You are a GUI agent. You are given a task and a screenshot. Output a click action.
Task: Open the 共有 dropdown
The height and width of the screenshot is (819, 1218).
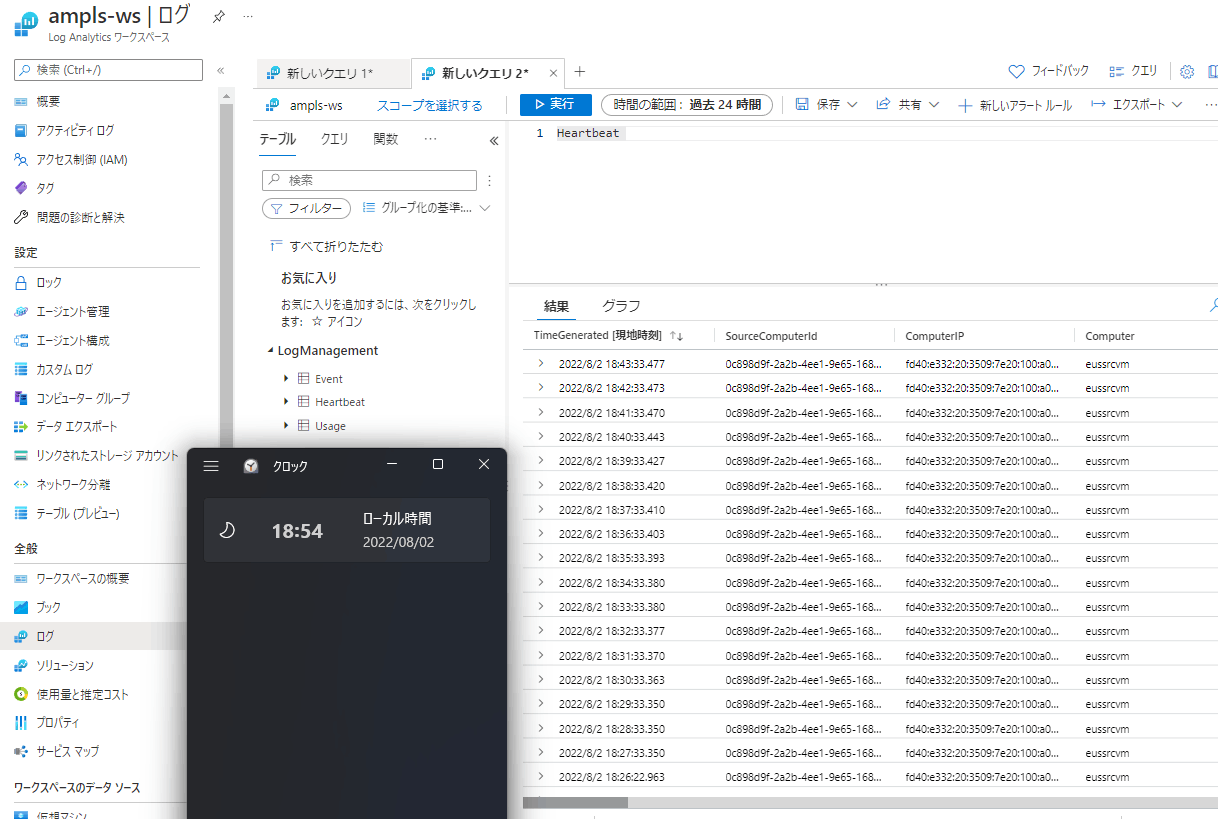(908, 104)
